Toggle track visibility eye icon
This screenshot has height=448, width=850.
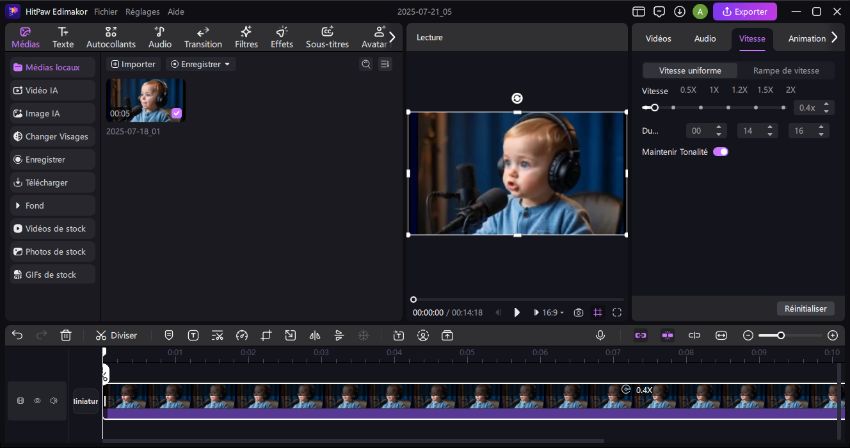[x=37, y=401]
